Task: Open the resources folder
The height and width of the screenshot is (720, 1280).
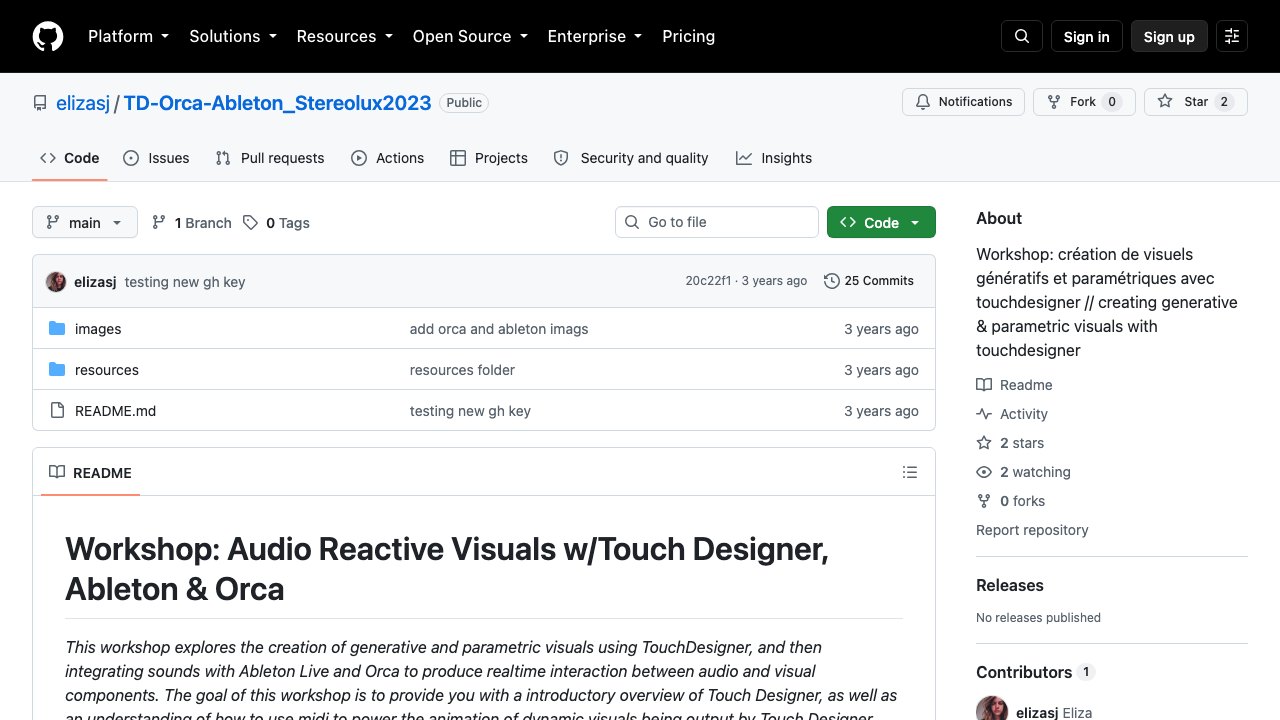Action: pos(107,370)
